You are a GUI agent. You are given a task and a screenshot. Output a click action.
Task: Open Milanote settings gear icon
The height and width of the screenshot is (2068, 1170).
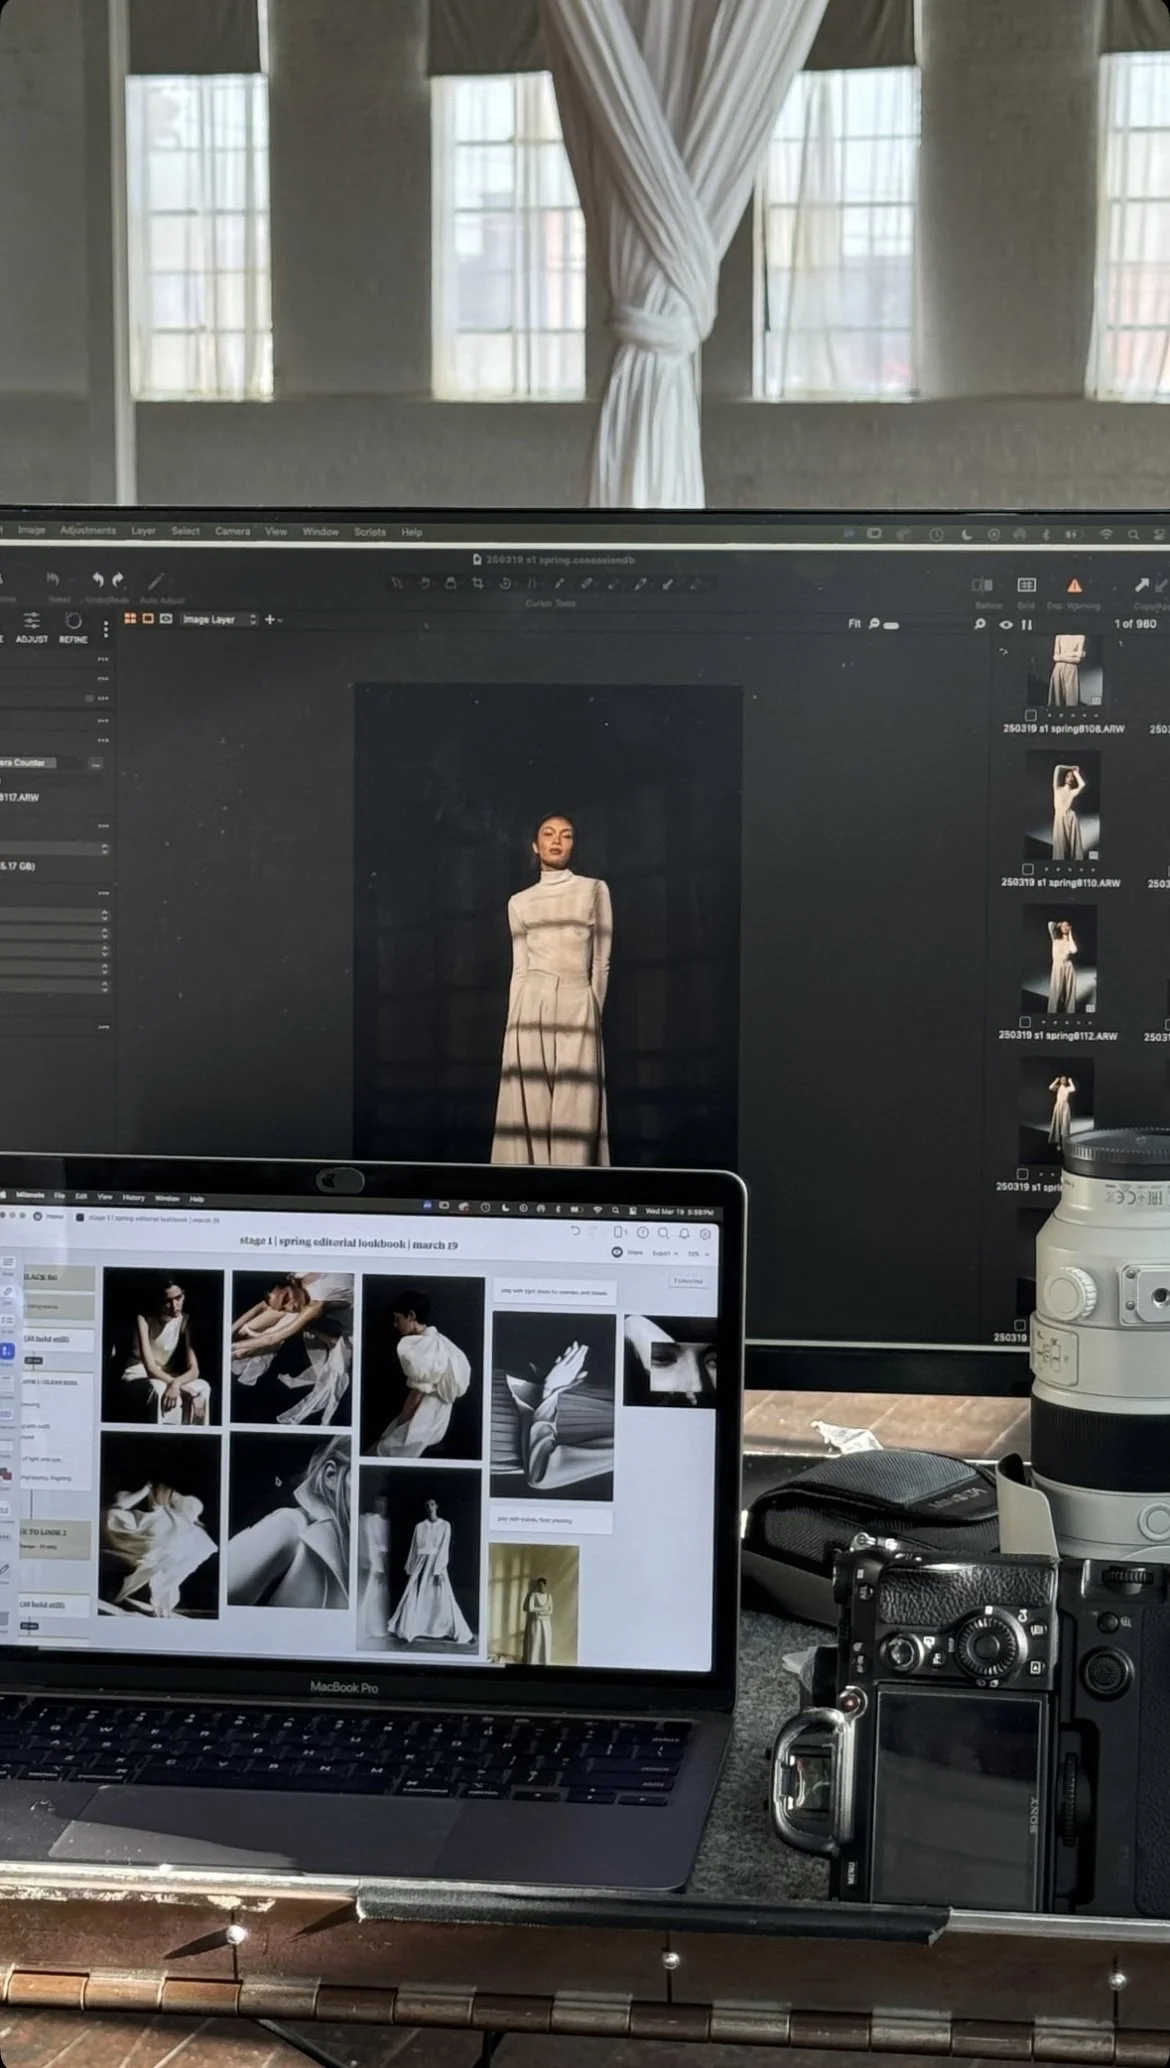(705, 1234)
